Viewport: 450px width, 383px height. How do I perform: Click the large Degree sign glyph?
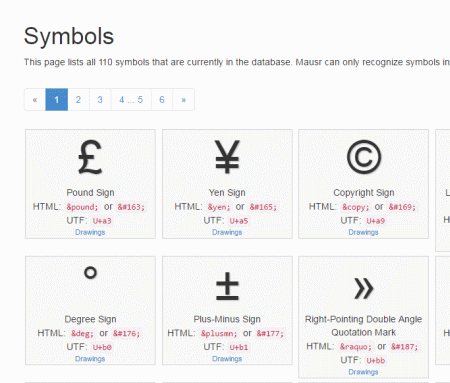(x=90, y=273)
